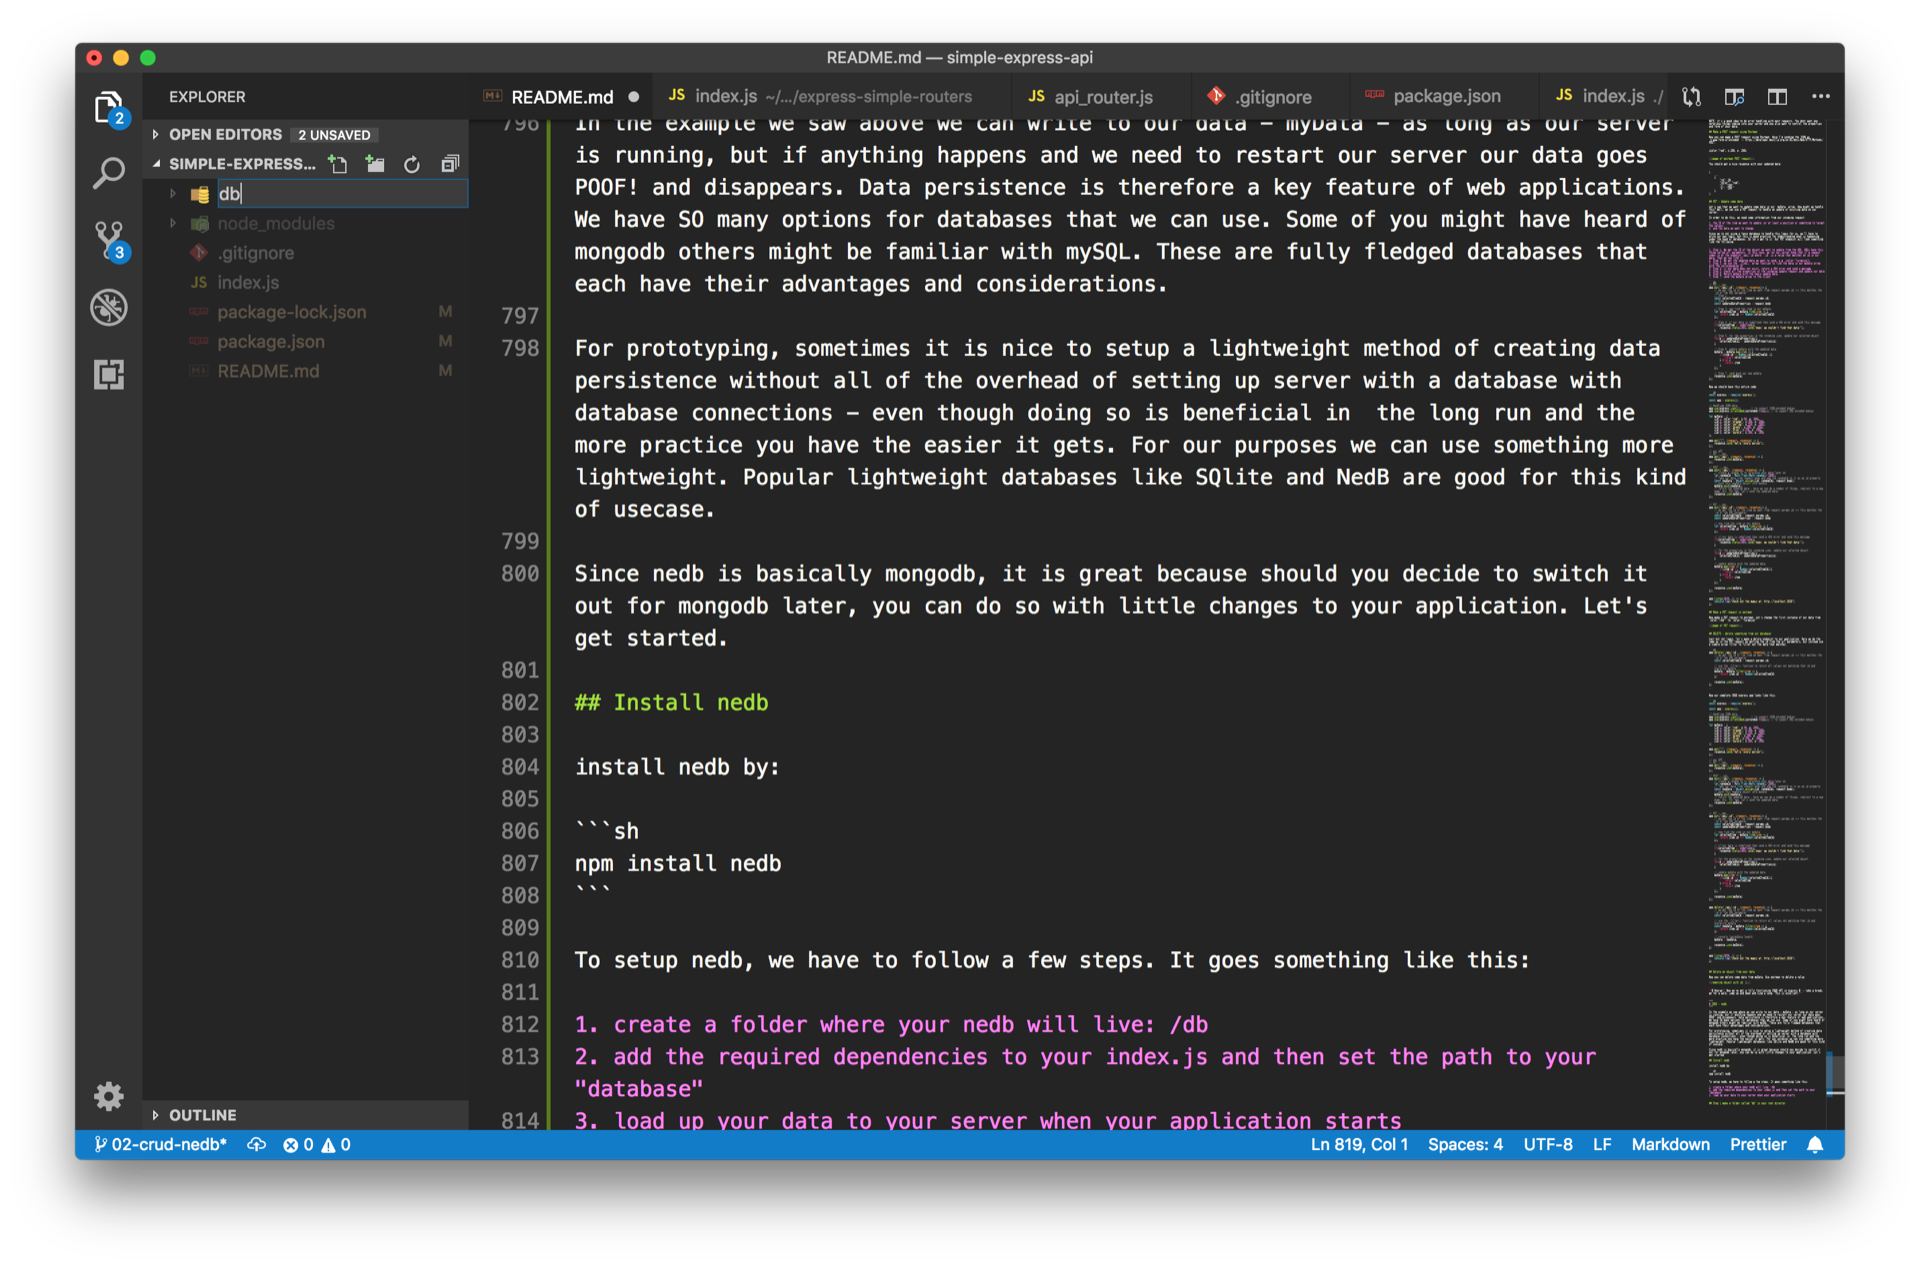1920x1267 pixels.
Task: Click the New Folder icon in explorer
Action: (x=375, y=164)
